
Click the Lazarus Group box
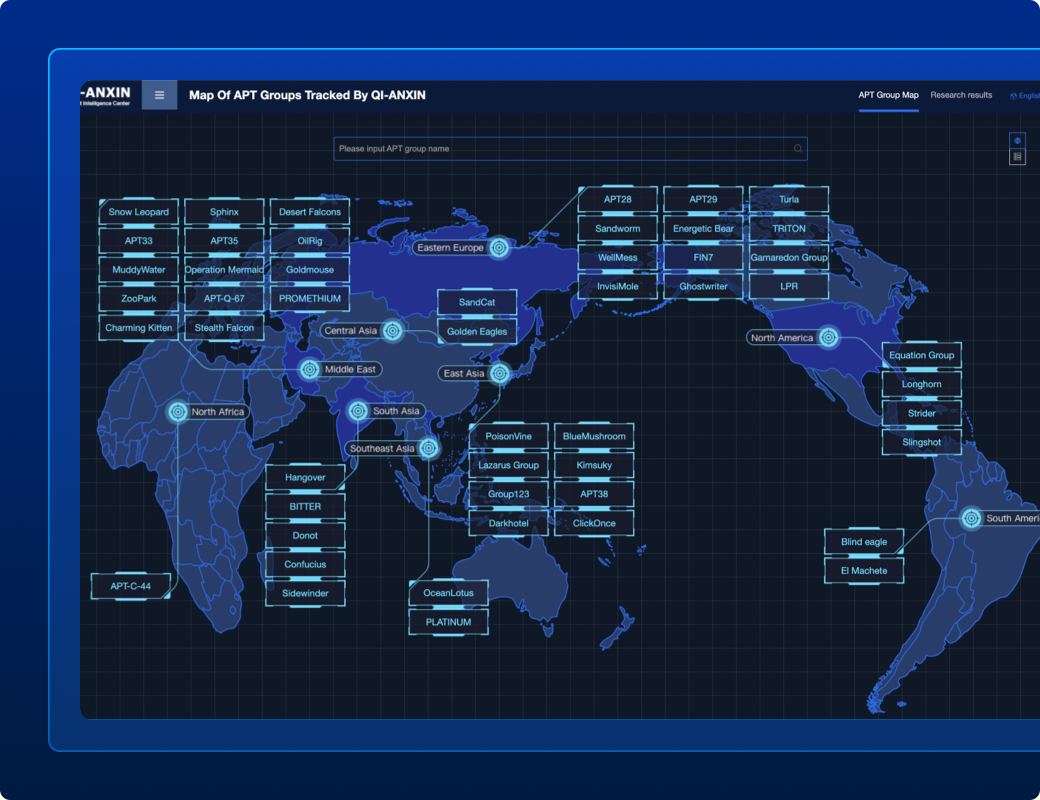coord(508,466)
